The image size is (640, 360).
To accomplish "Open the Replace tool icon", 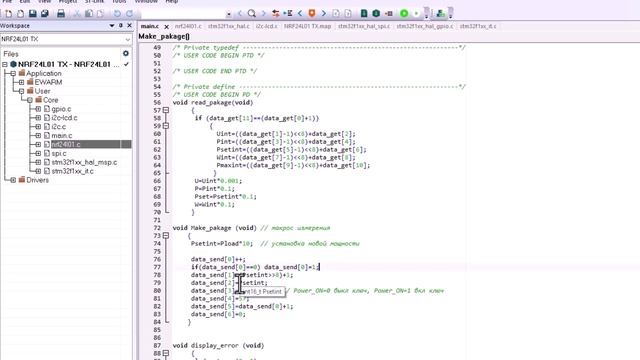I will pyautogui.click(x=276, y=13).
